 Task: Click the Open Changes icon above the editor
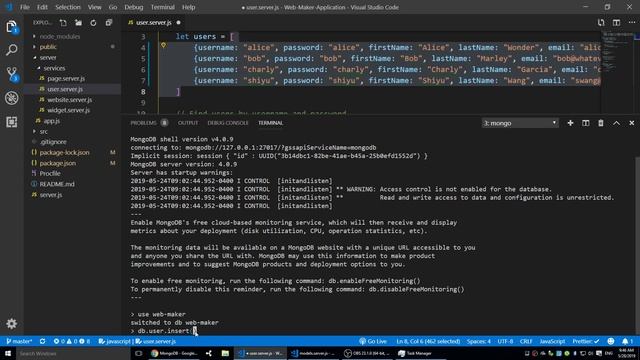601,22
